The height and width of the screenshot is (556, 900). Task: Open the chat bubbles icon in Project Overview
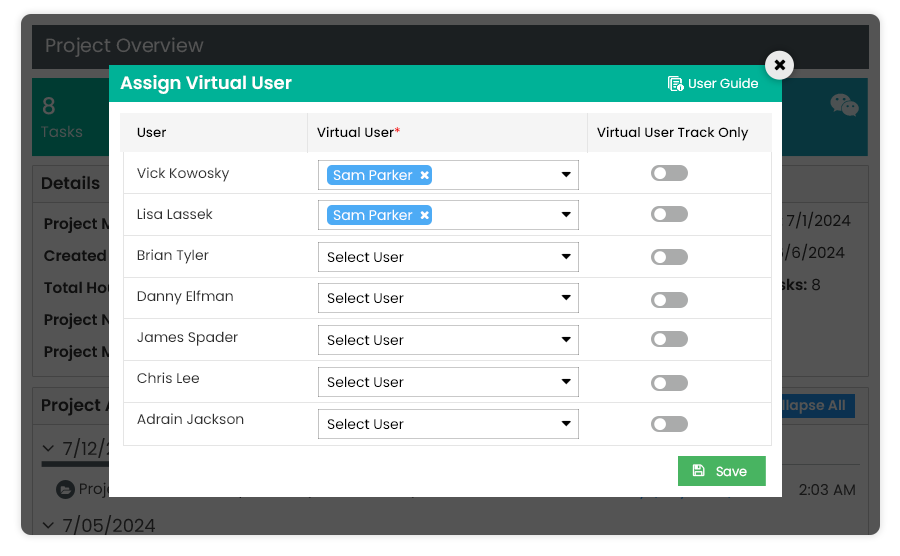coord(844,105)
